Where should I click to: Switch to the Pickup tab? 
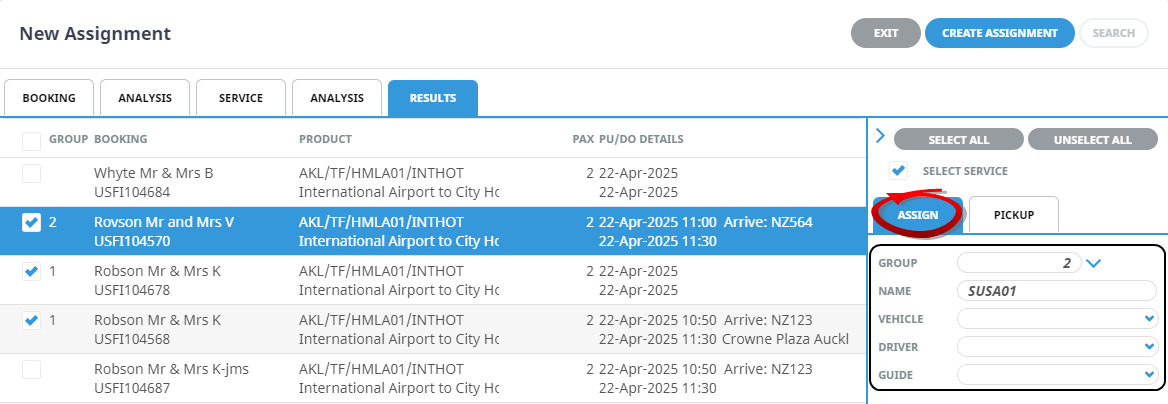tap(1013, 215)
